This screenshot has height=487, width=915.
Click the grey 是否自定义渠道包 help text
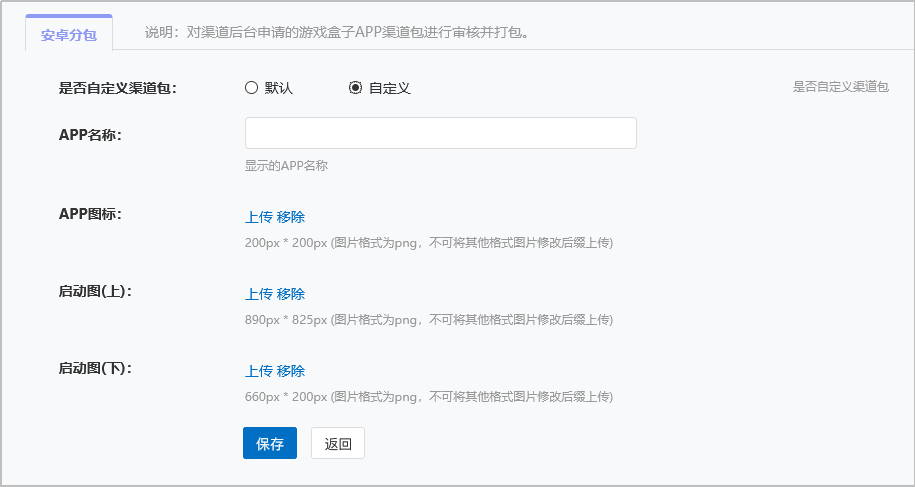(x=840, y=87)
